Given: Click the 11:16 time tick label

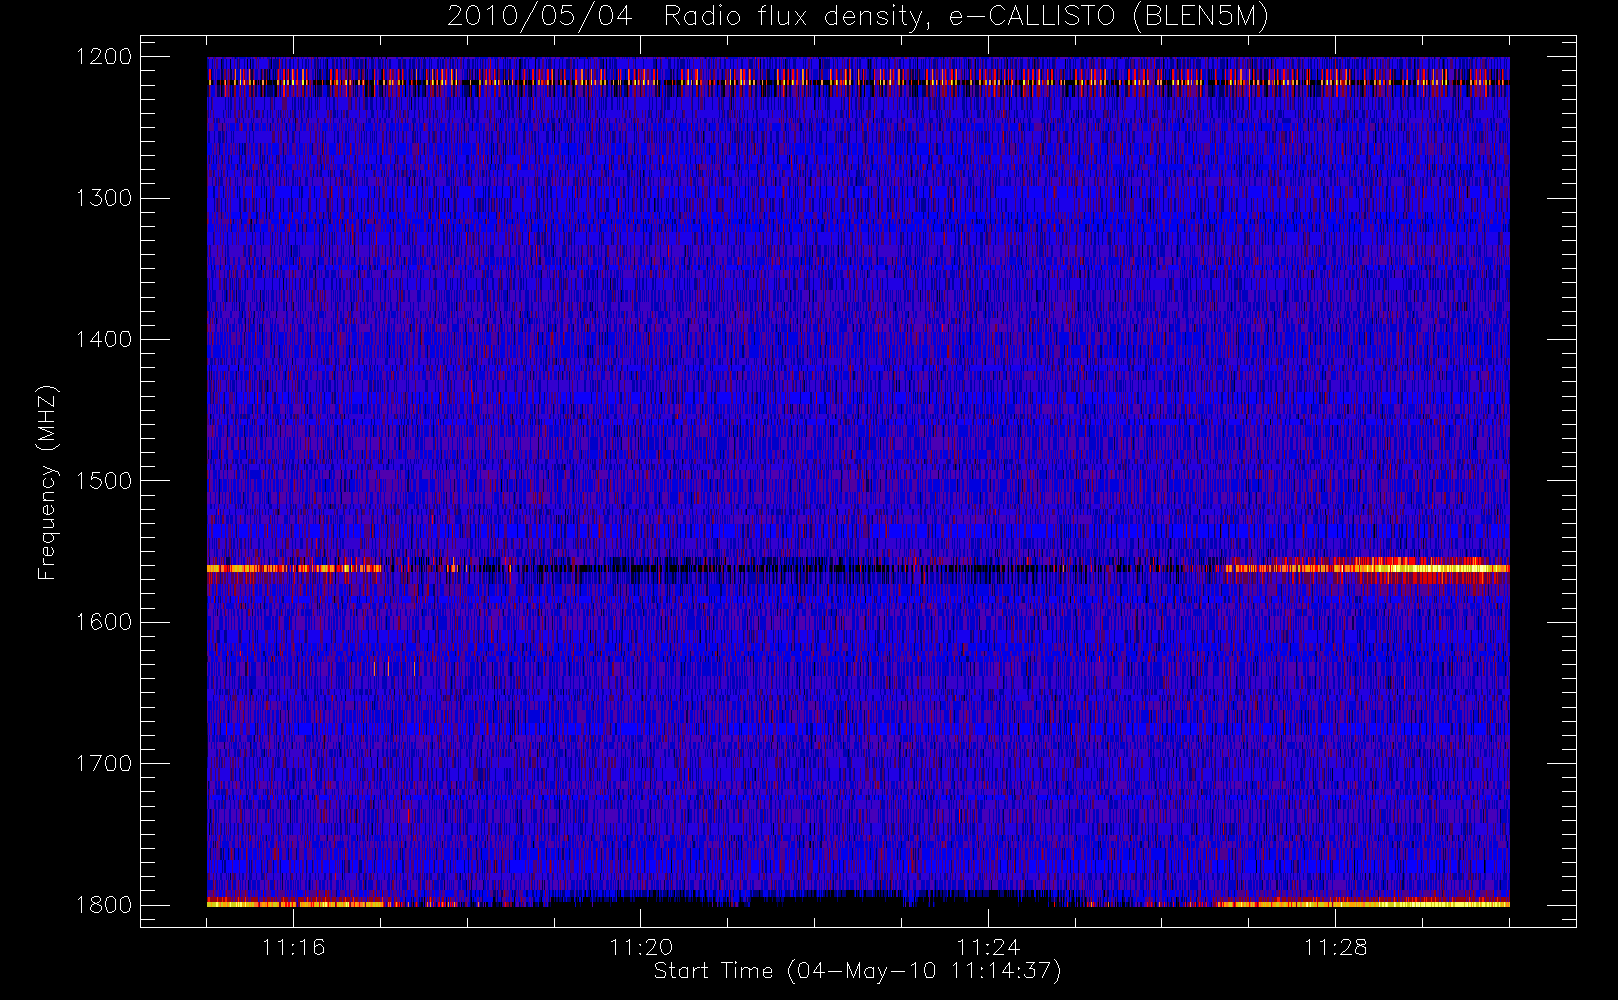Looking at the screenshot, I should (294, 947).
